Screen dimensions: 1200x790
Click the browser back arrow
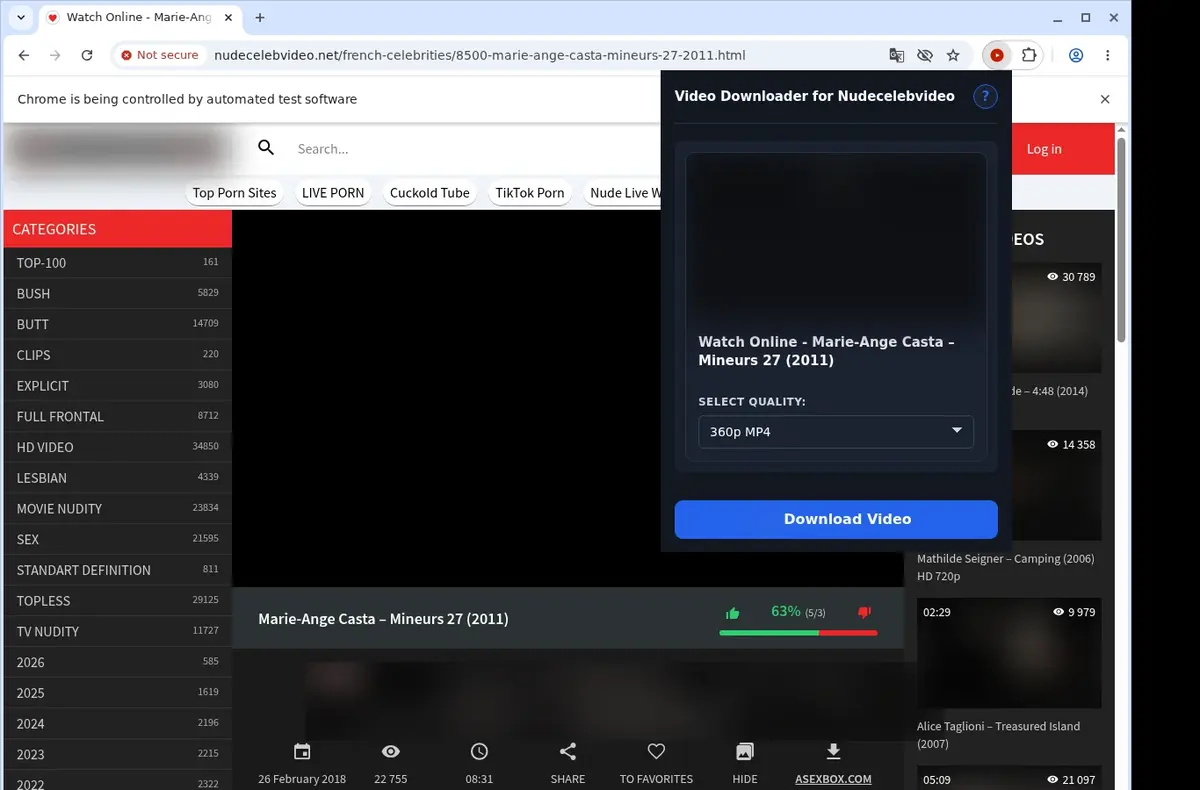(24, 56)
